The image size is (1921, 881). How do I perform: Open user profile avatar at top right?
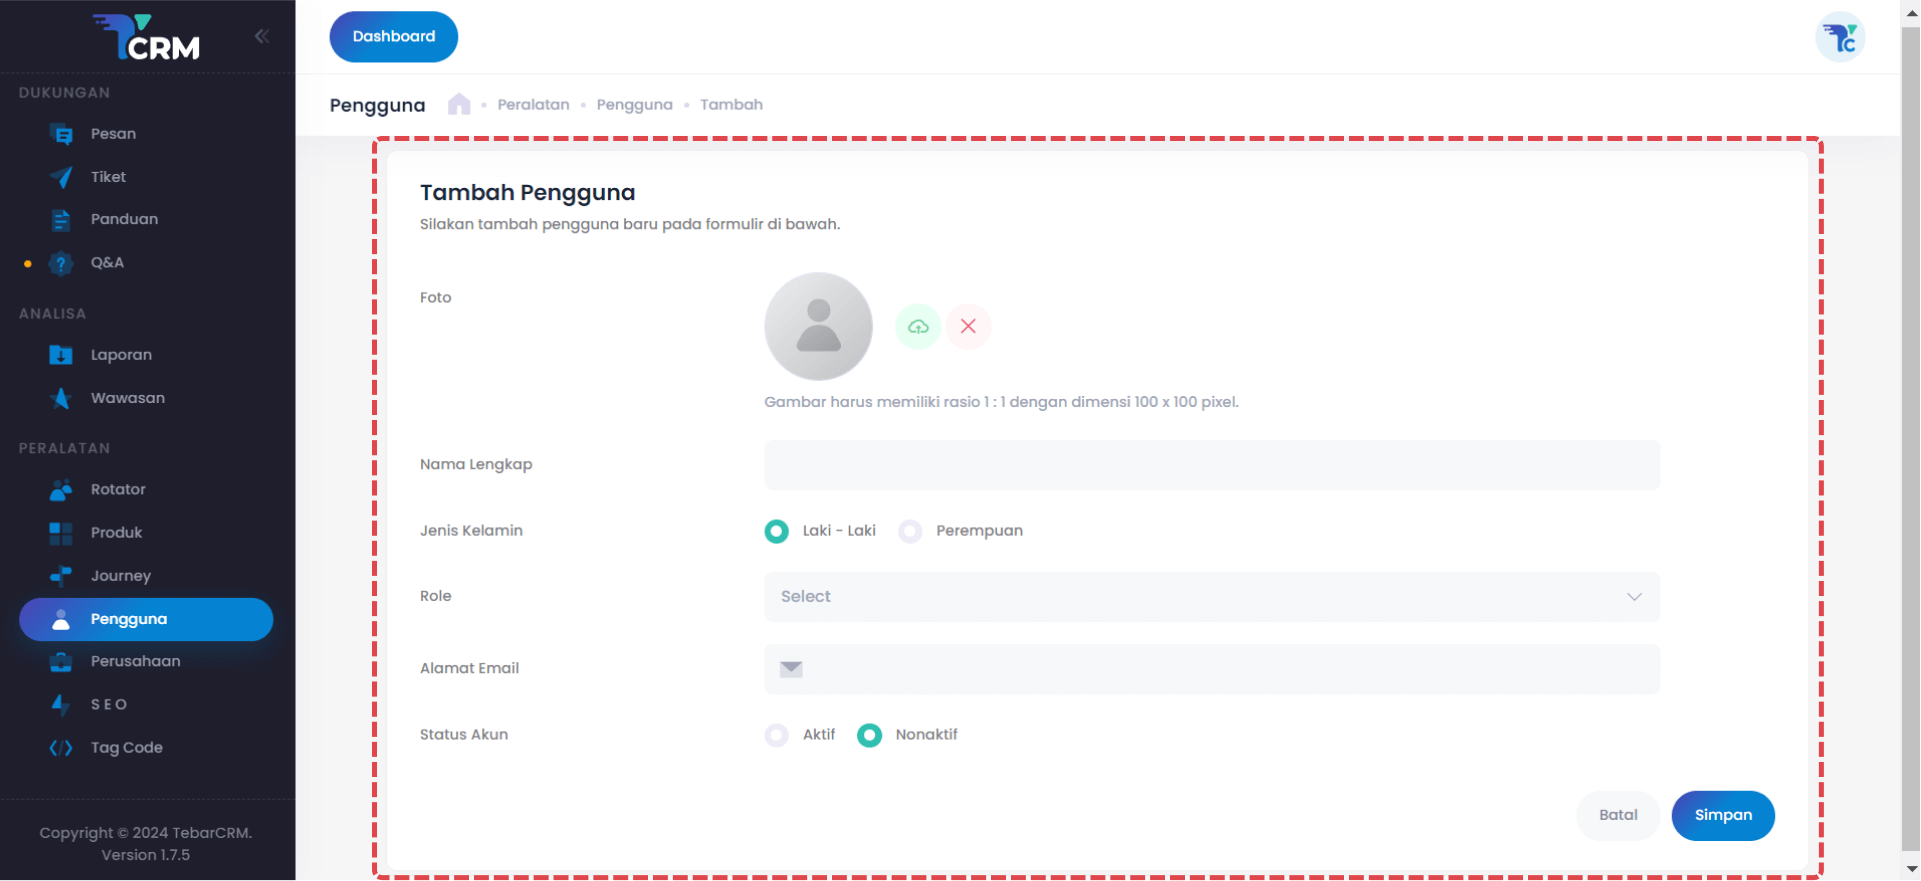click(x=1840, y=38)
